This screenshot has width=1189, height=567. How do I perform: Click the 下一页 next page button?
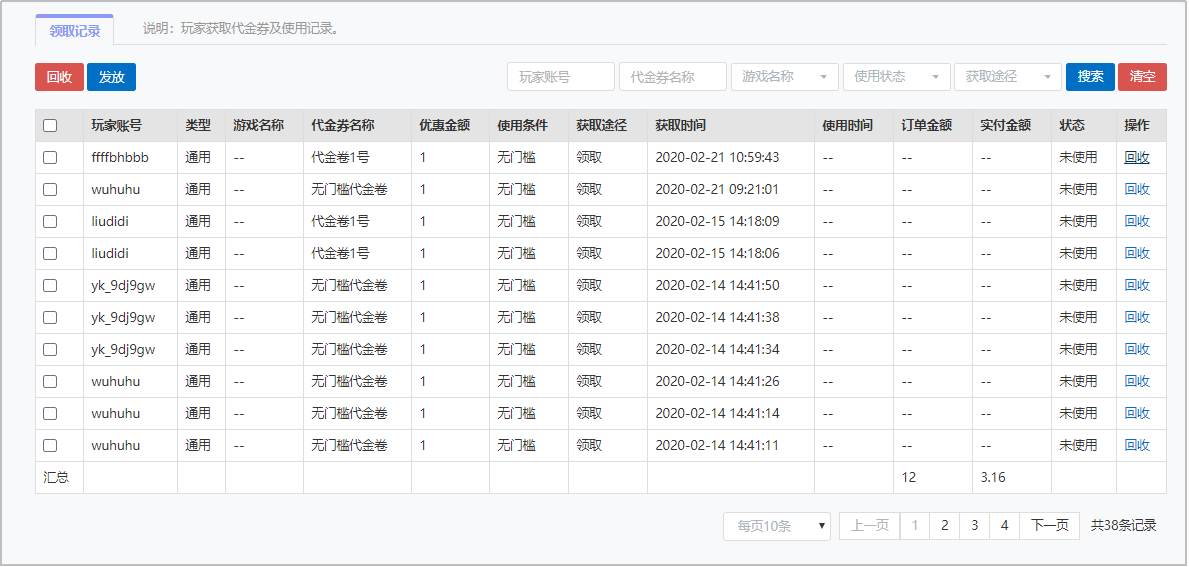point(1049,525)
